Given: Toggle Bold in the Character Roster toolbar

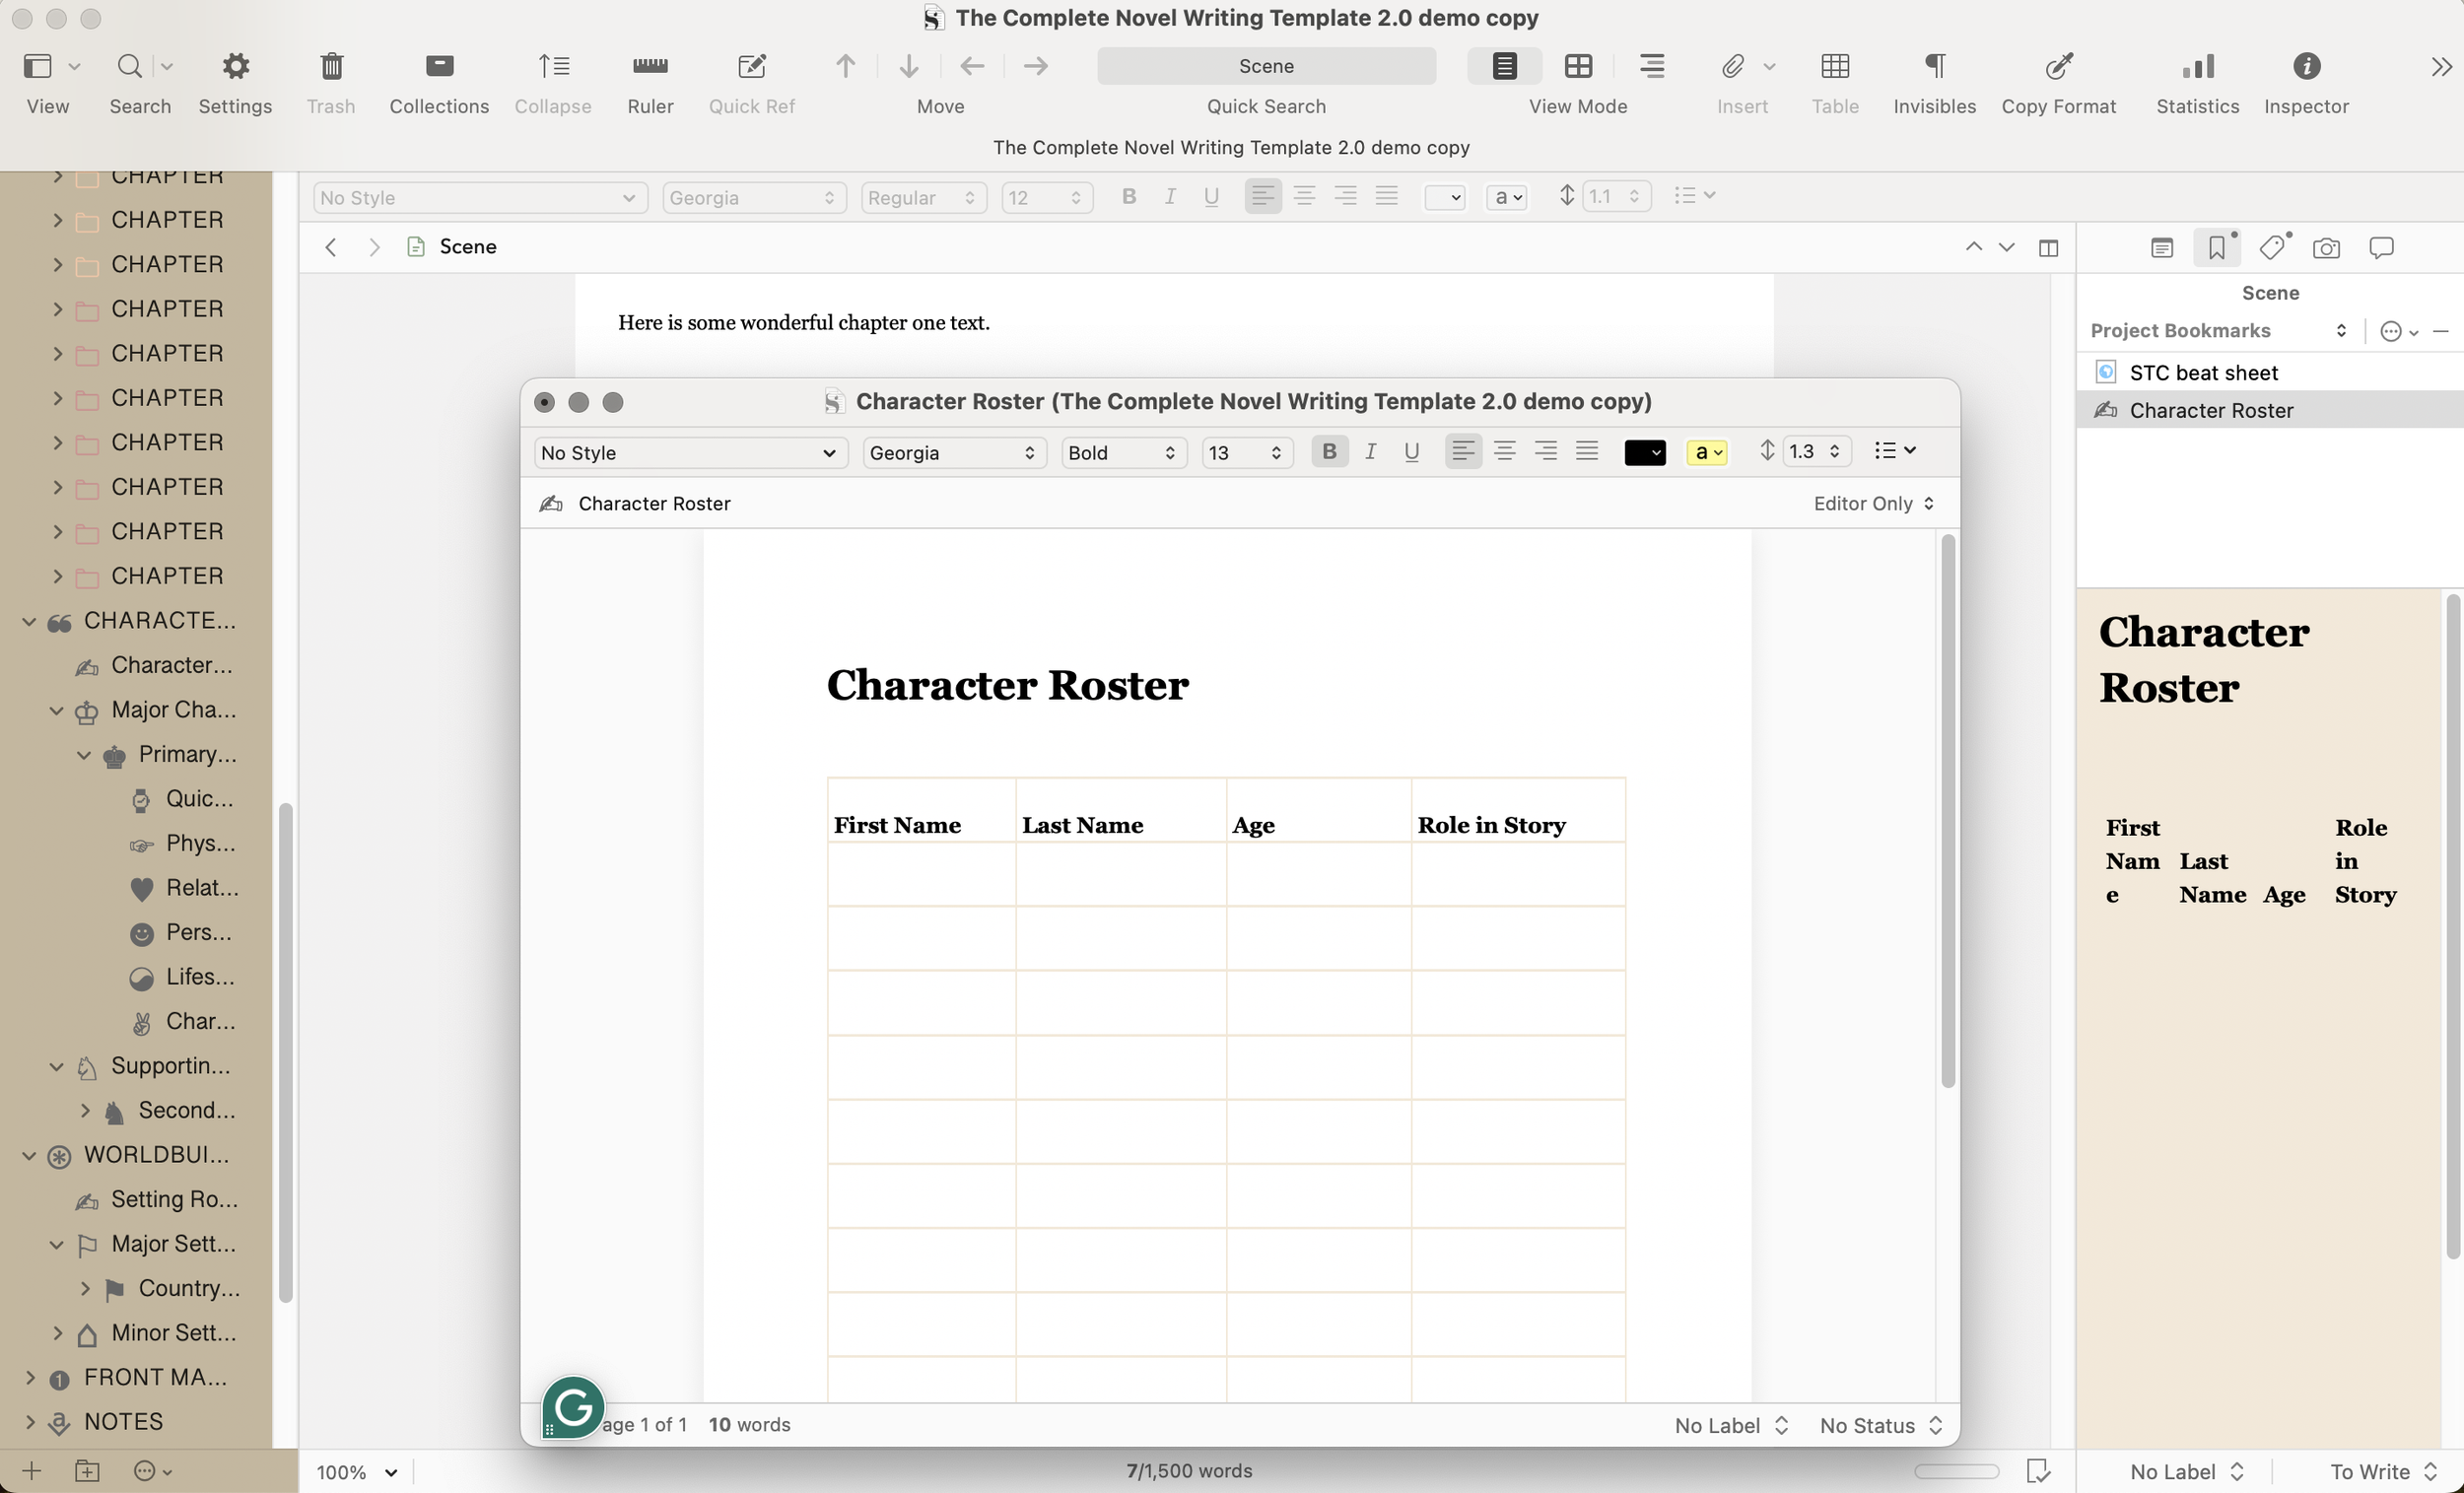Looking at the screenshot, I should click(x=1329, y=451).
